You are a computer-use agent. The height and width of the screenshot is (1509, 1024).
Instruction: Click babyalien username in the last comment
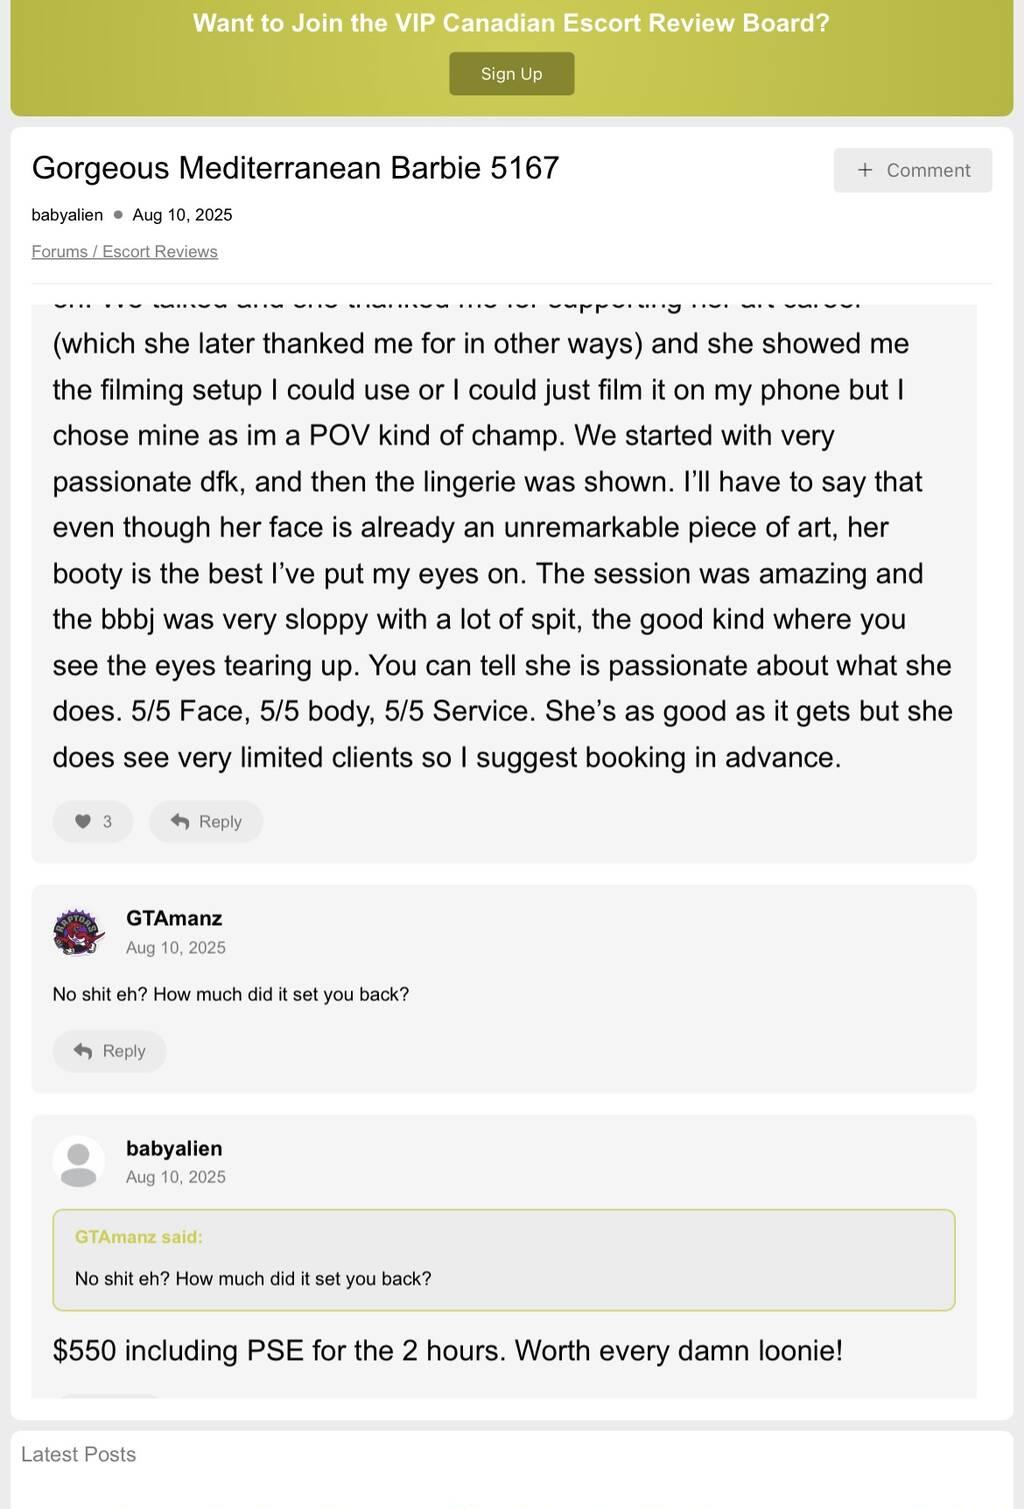pos(174,1148)
